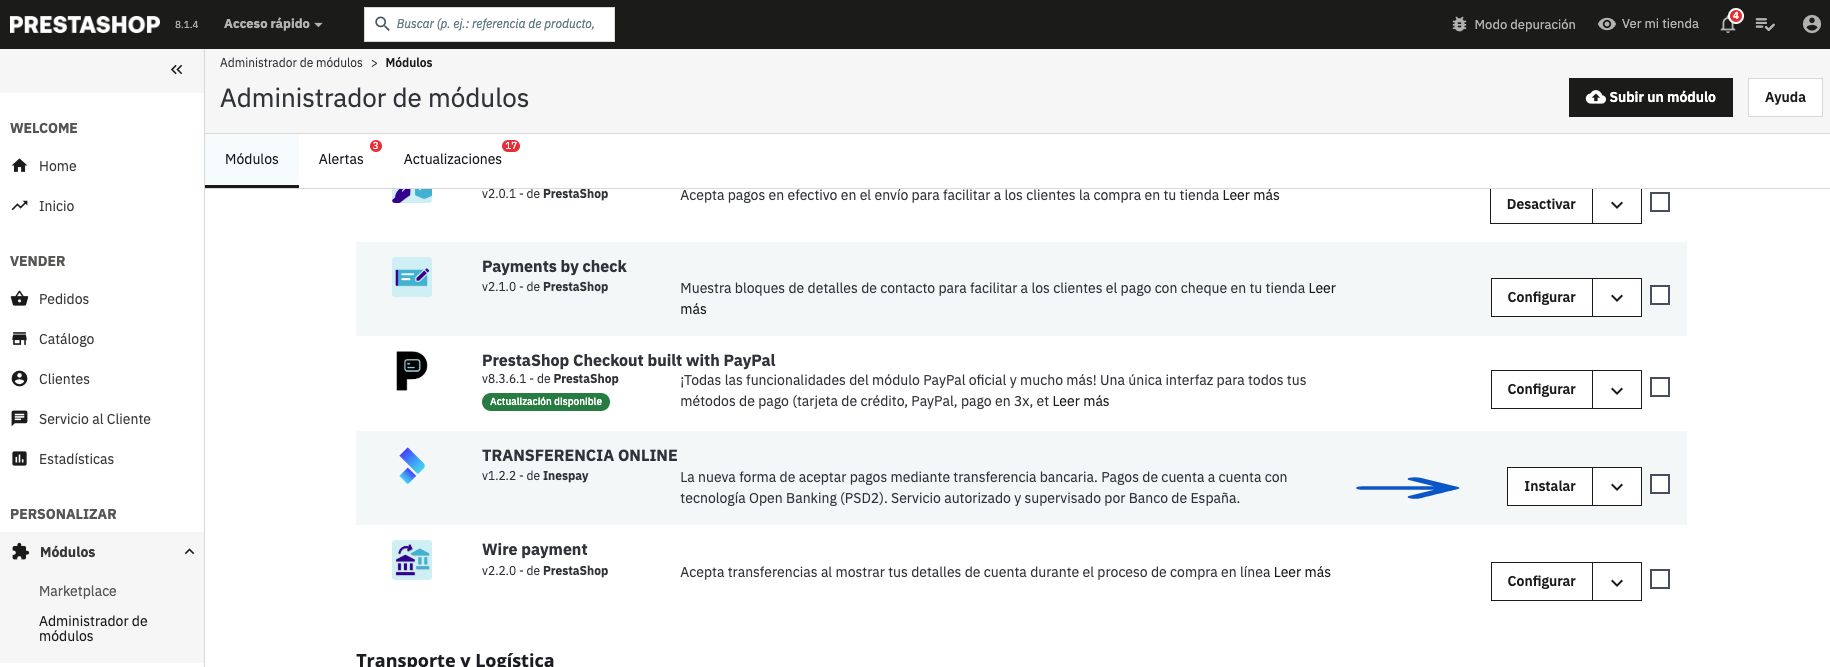Click the PrestaShop Checkout PayPal module icon
Image resolution: width=1830 pixels, height=667 pixels.
[x=411, y=371]
